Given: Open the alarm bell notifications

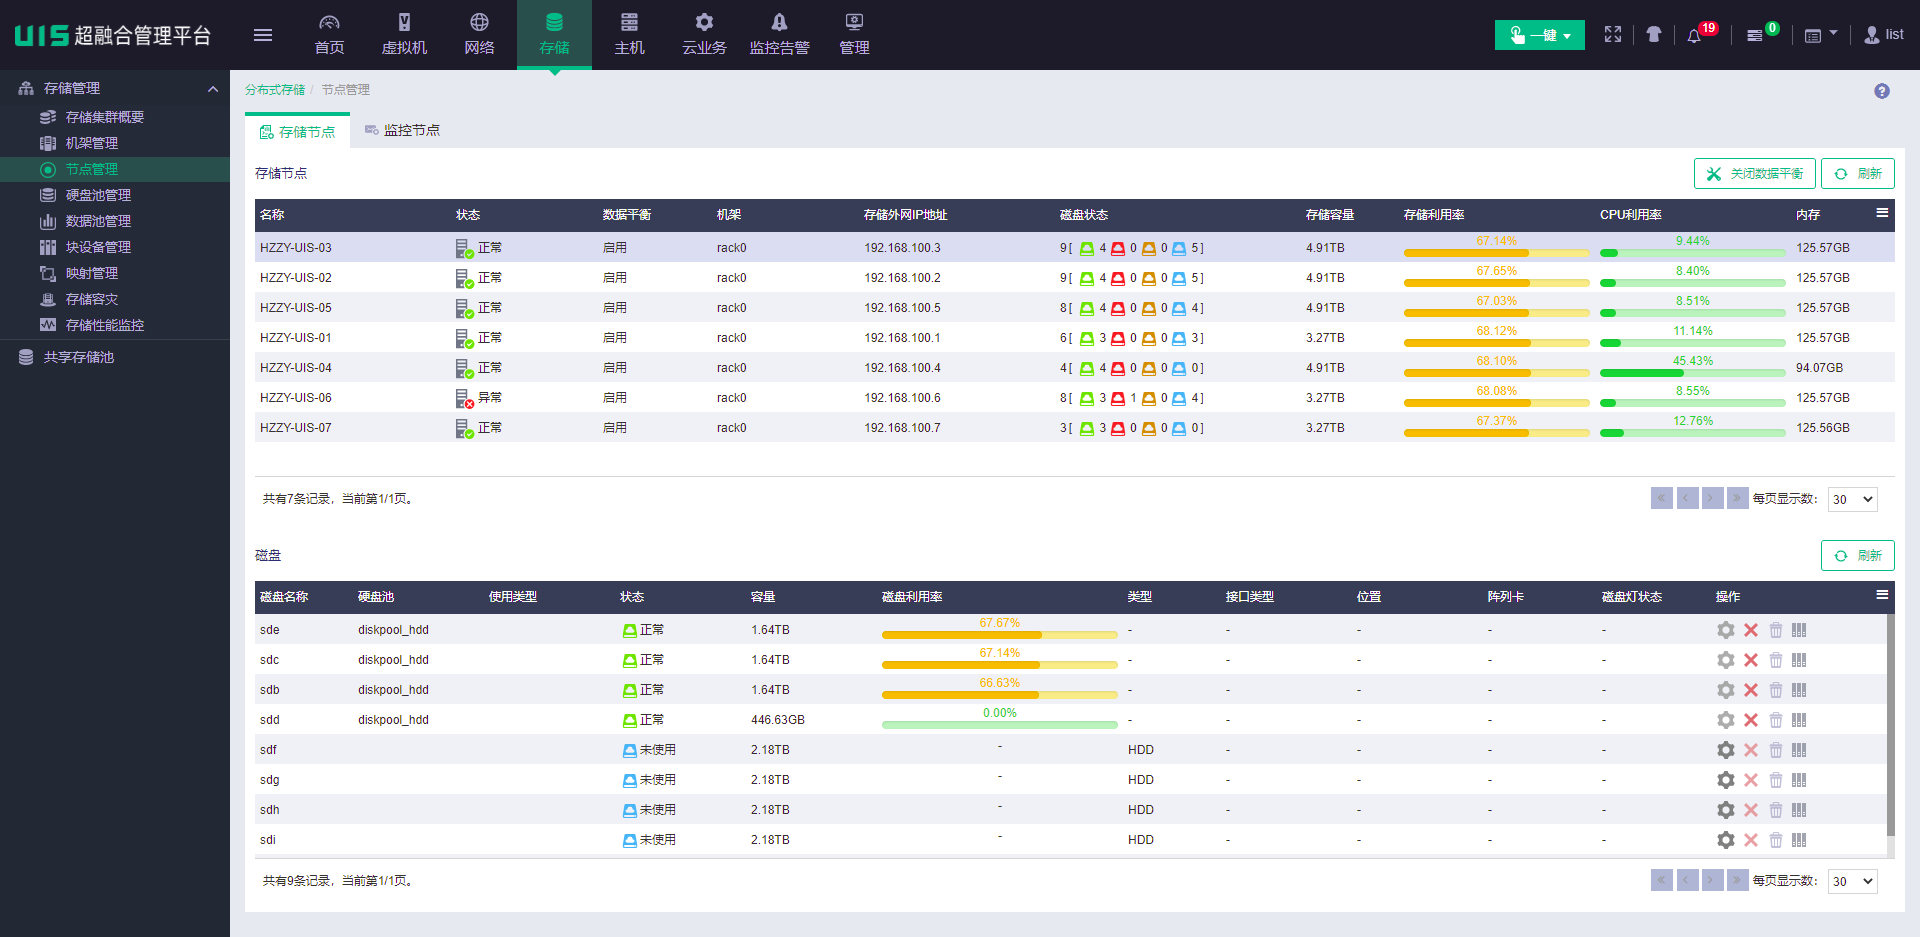Looking at the screenshot, I should click(1694, 36).
